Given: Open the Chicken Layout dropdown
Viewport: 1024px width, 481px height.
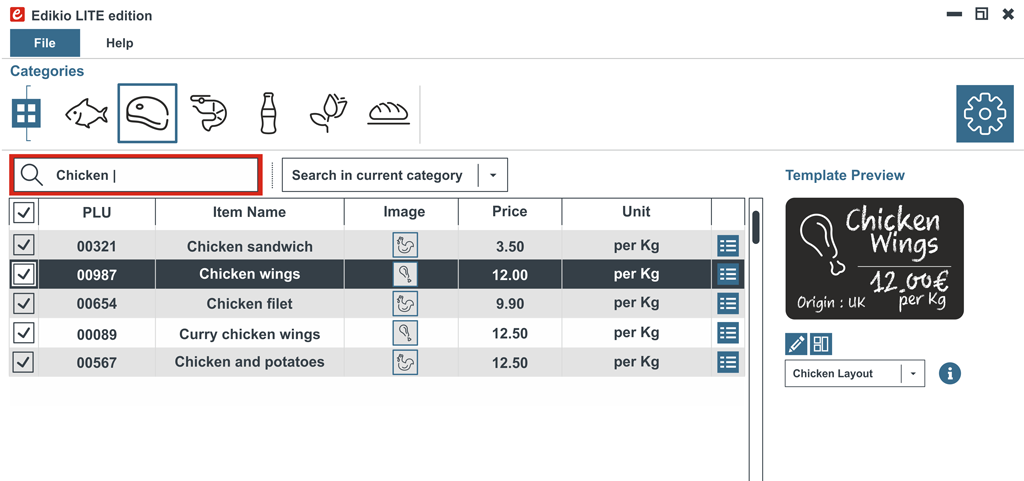Looking at the screenshot, I should 913,374.
